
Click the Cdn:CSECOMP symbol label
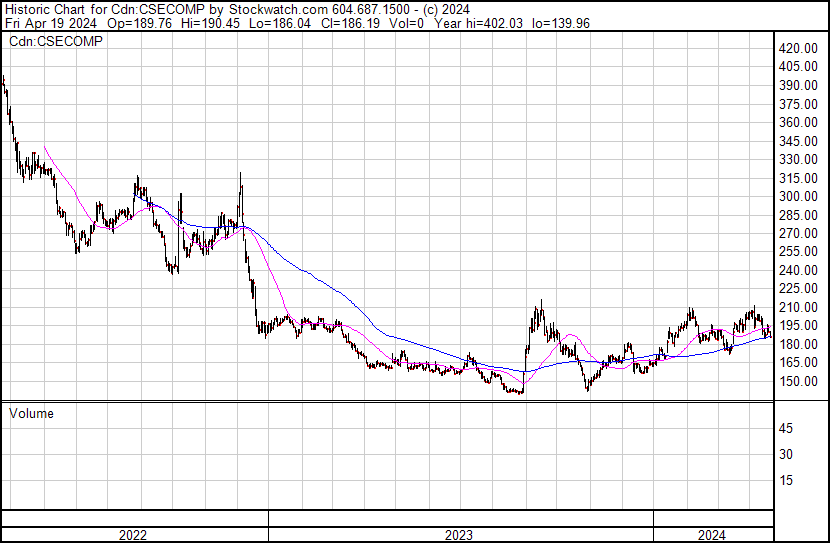pos(55,41)
